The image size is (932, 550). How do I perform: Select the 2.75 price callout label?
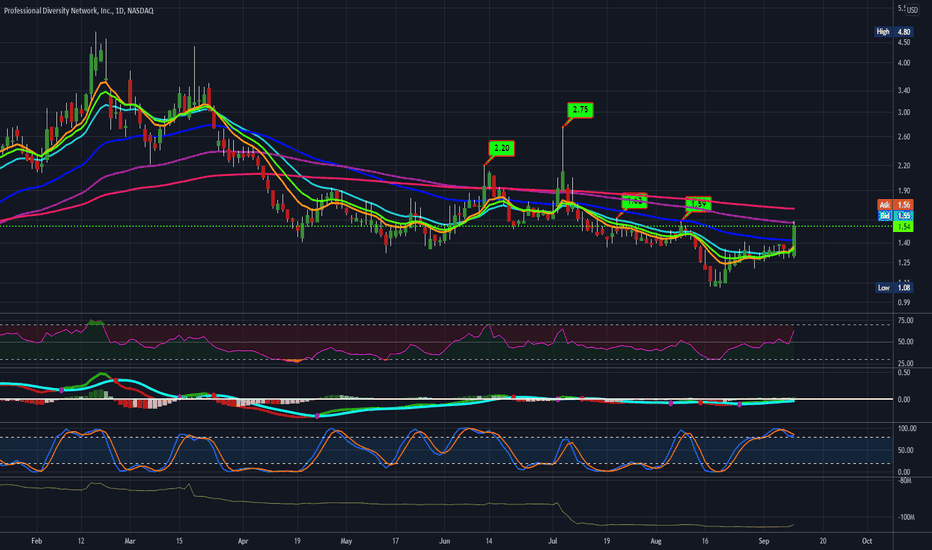point(580,110)
